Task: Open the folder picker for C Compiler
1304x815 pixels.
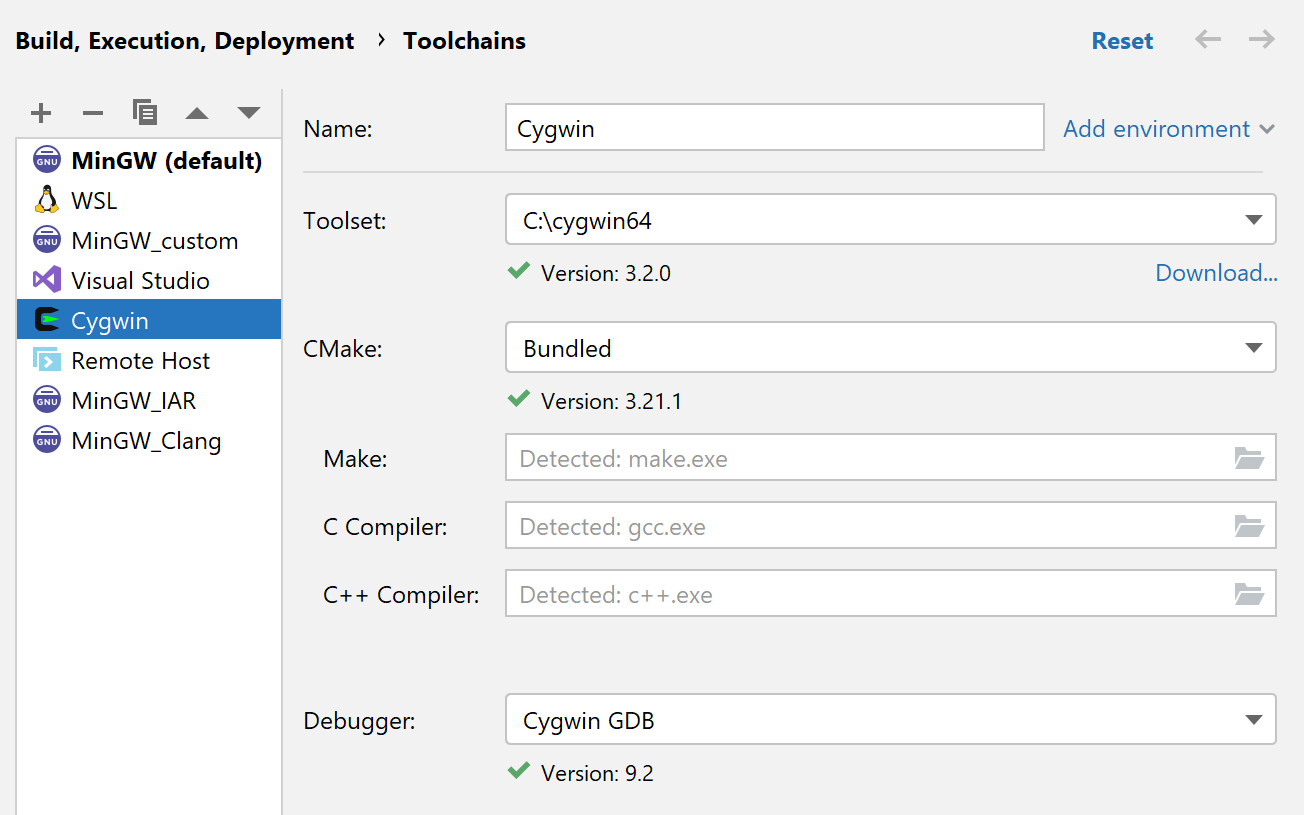Action: [x=1248, y=525]
